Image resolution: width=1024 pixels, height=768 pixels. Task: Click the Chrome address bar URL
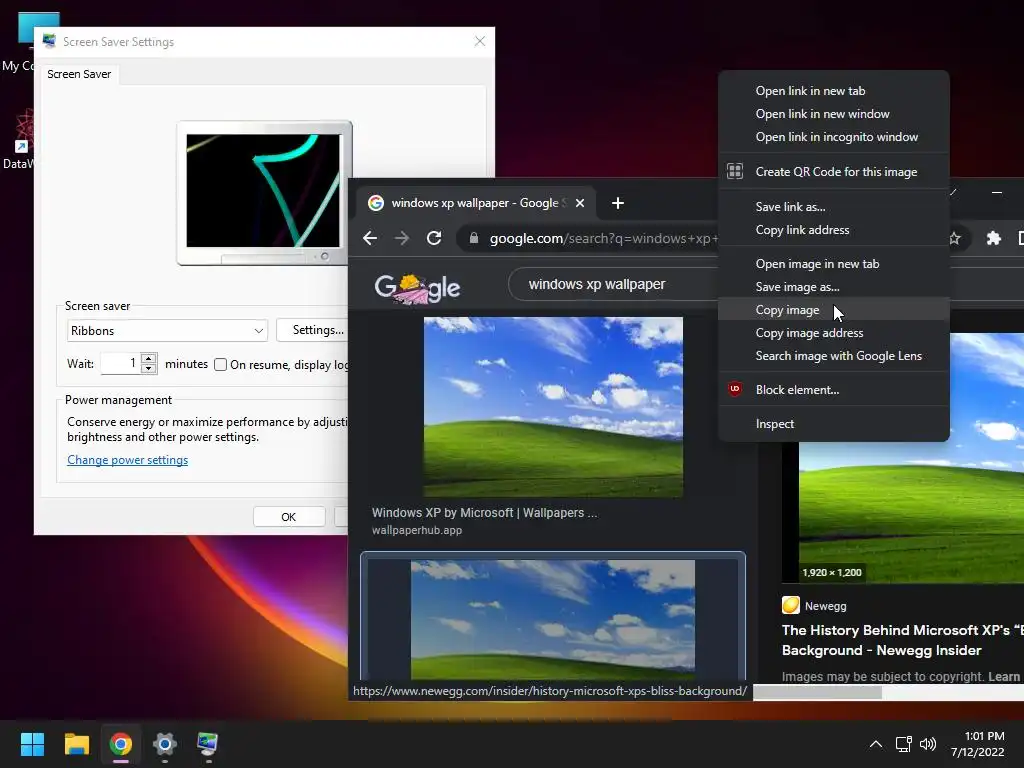(603, 238)
